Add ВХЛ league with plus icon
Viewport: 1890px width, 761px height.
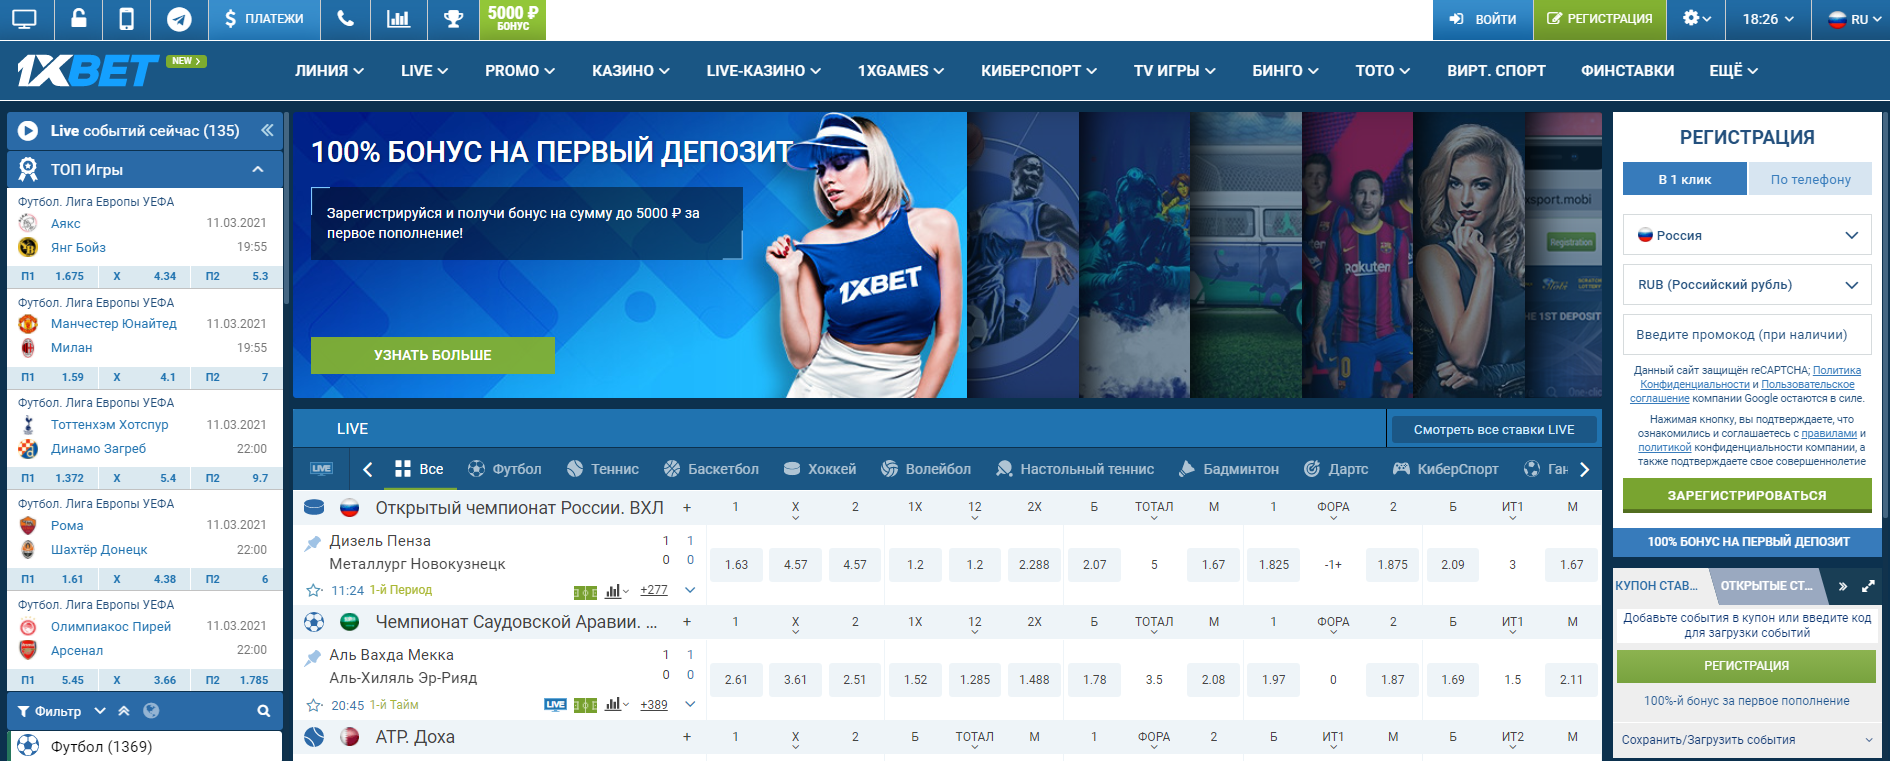tap(687, 508)
